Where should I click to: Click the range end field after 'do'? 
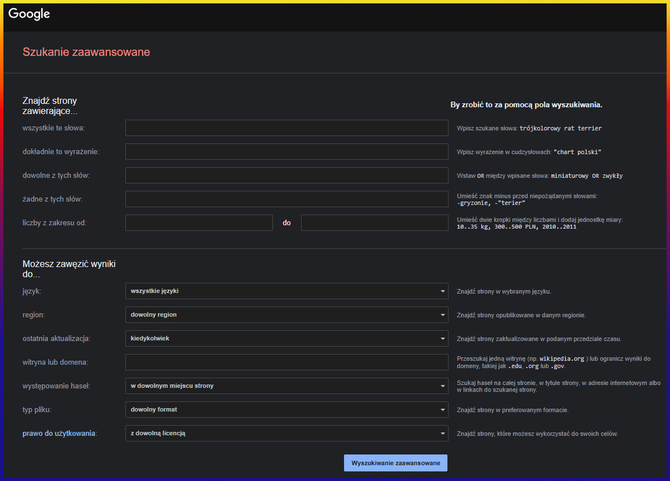375,223
